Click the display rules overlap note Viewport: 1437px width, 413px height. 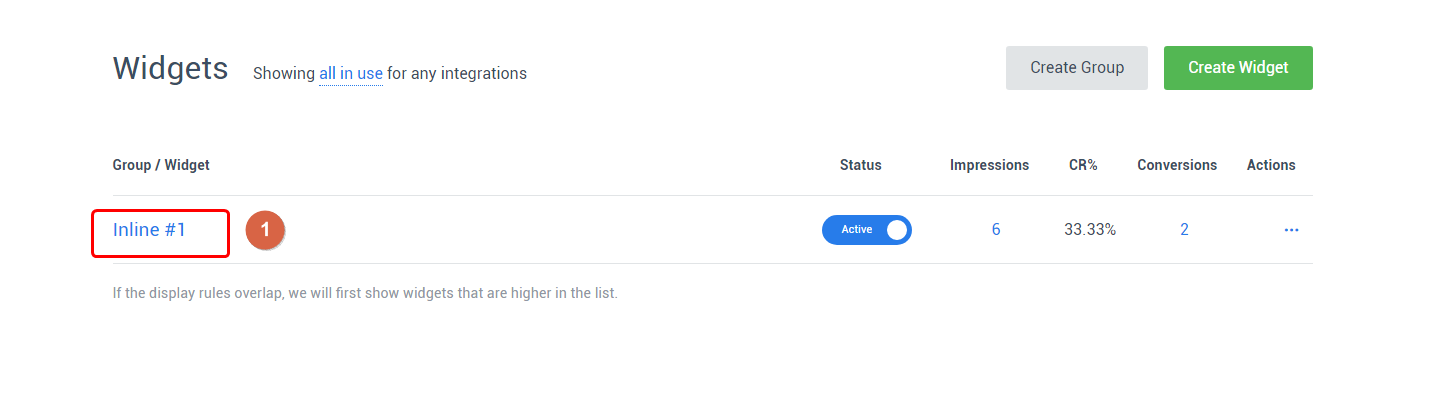click(x=365, y=294)
